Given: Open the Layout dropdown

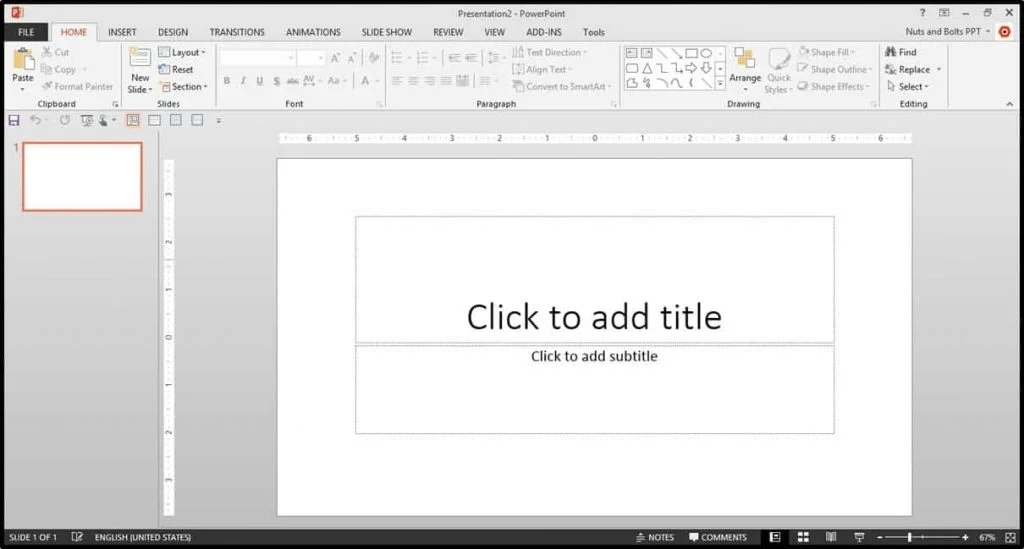Looking at the screenshot, I should 182,52.
